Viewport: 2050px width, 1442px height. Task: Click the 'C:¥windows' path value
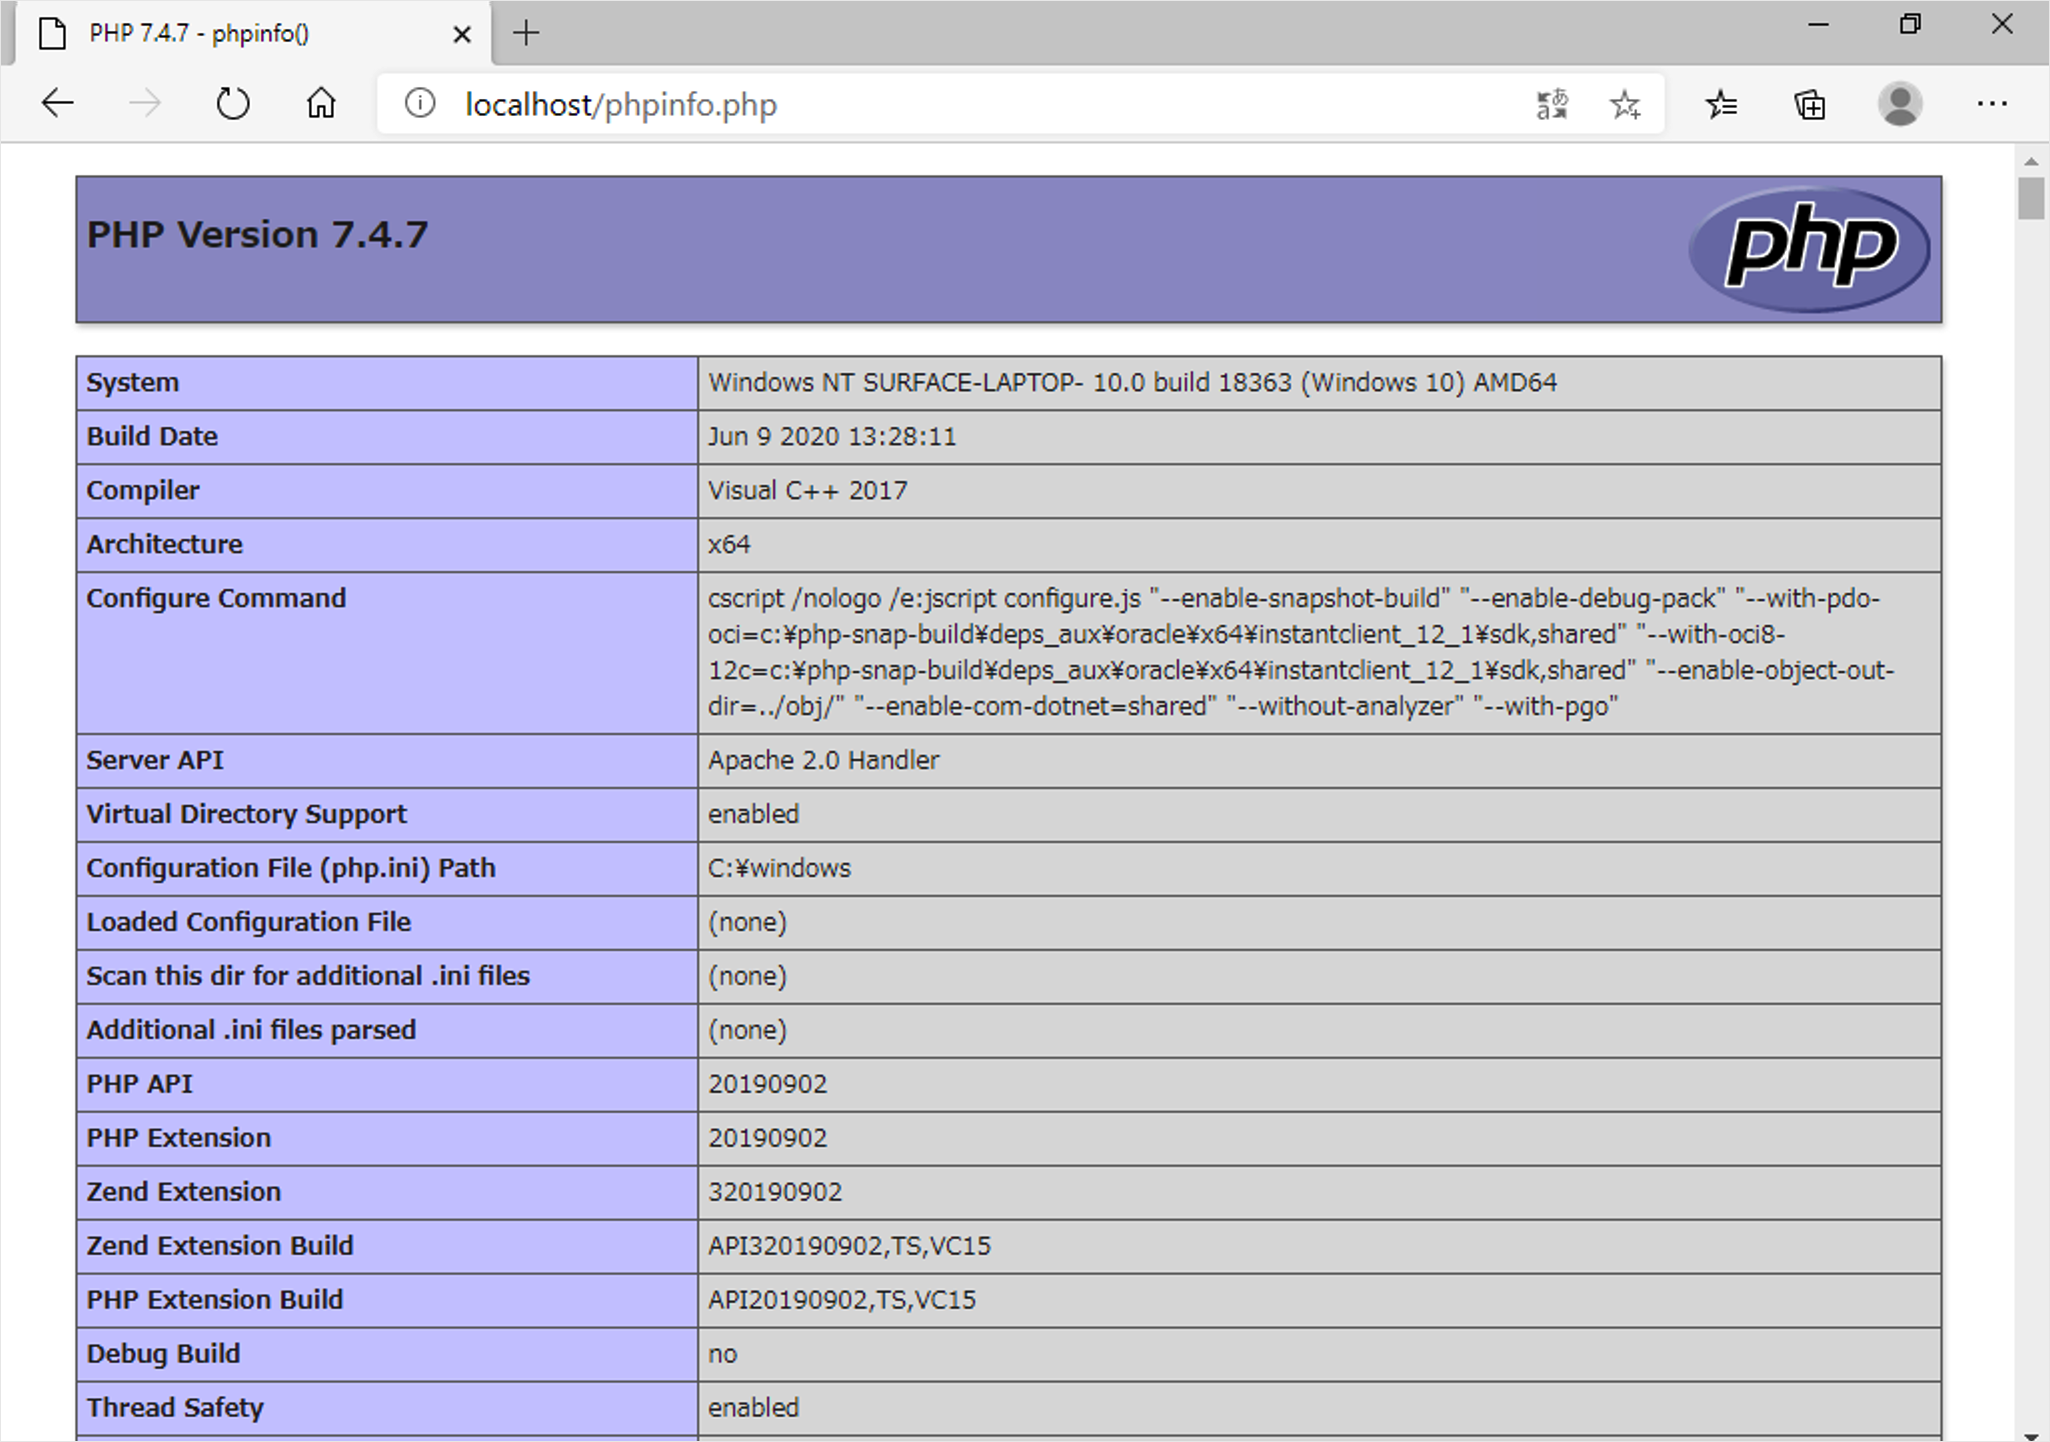[779, 869]
